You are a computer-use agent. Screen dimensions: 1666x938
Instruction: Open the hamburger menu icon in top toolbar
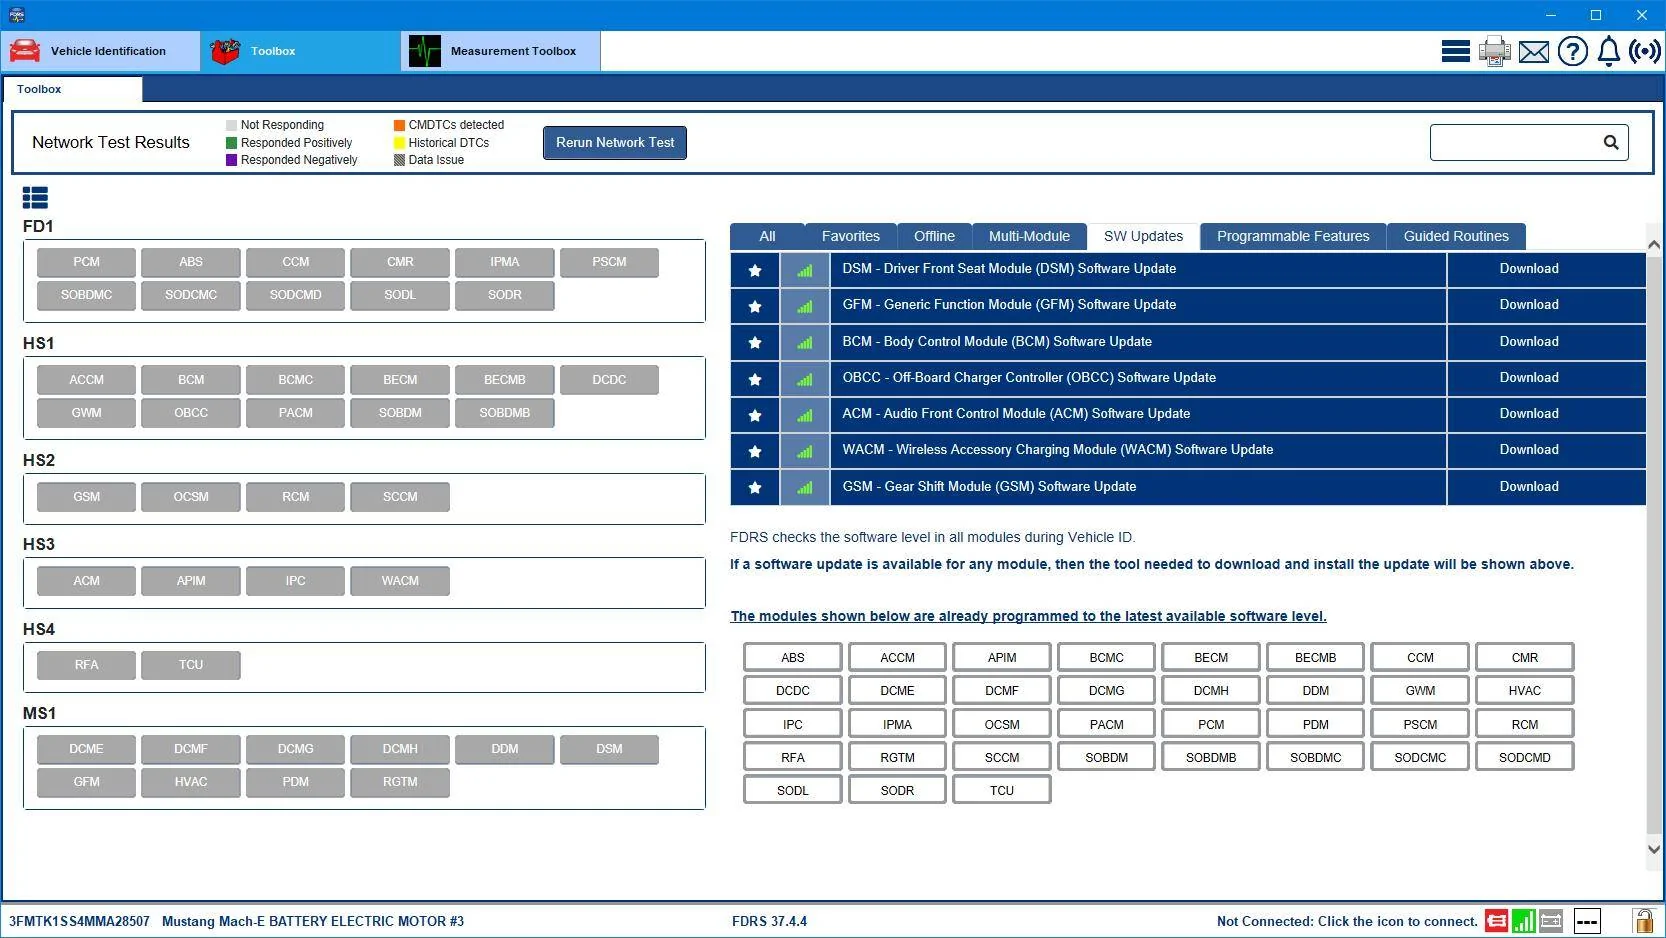click(1455, 51)
